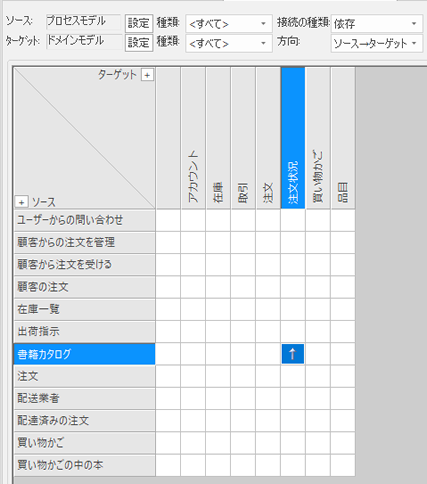The height and width of the screenshot is (484, 427).
Task: Click the ターゲット field showing ドメインモデル
Action: click(x=84, y=41)
